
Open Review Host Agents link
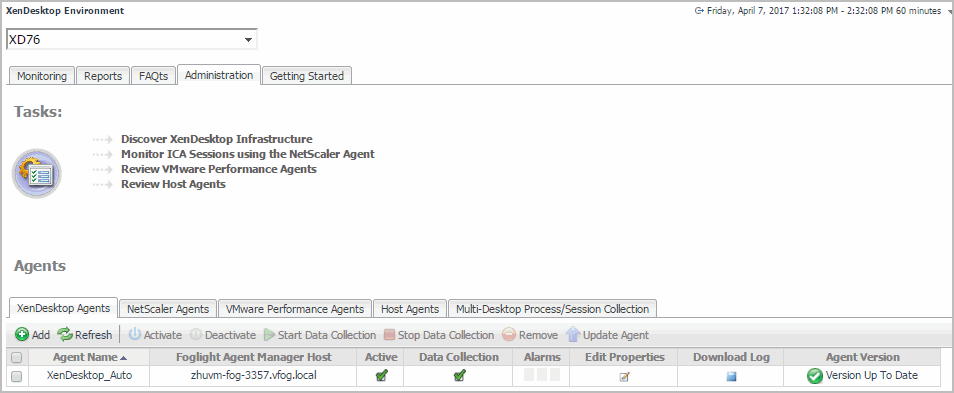pyautogui.click(x=173, y=184)
